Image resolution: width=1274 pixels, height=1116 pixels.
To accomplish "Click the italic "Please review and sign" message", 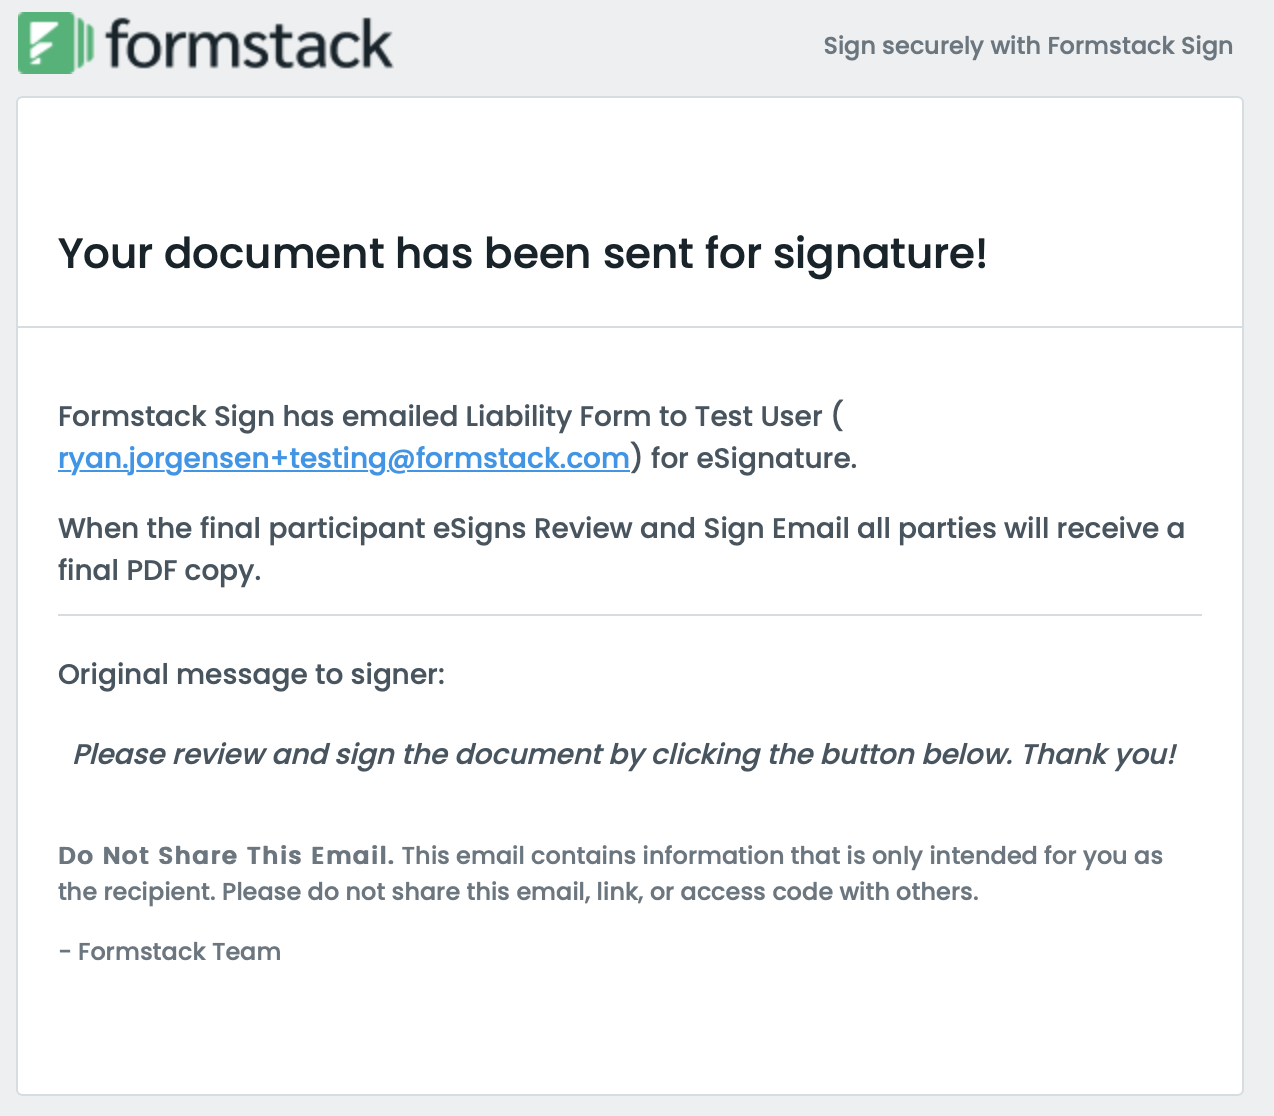I will [624, 754].
